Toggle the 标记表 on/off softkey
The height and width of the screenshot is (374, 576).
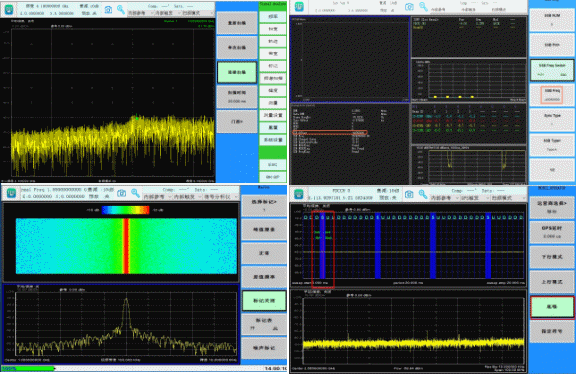264,324
